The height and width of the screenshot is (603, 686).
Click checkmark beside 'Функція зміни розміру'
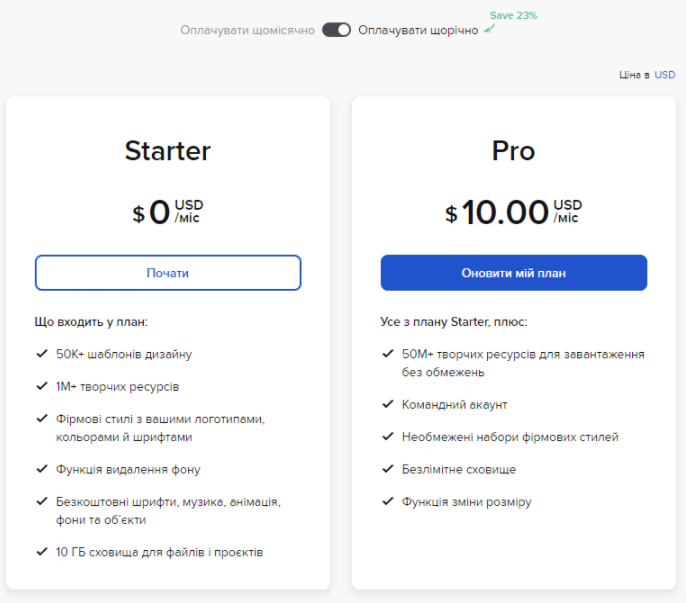click(x=388, y=501)
